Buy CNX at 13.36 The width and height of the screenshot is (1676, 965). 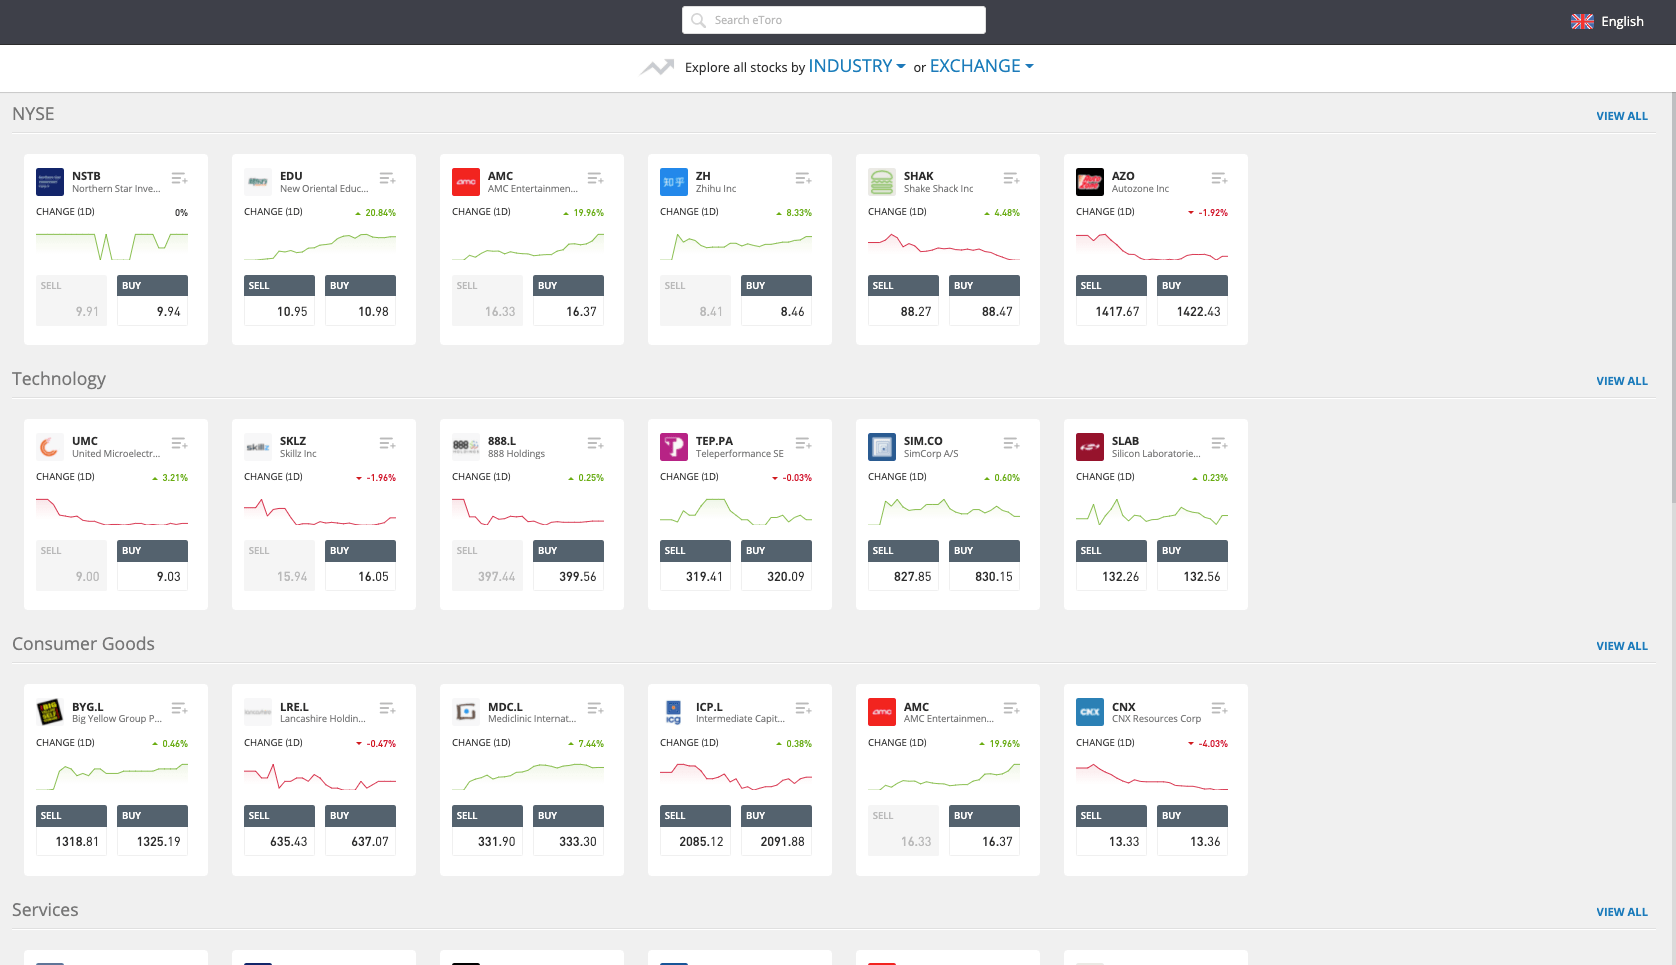[x=1192, y=830]
